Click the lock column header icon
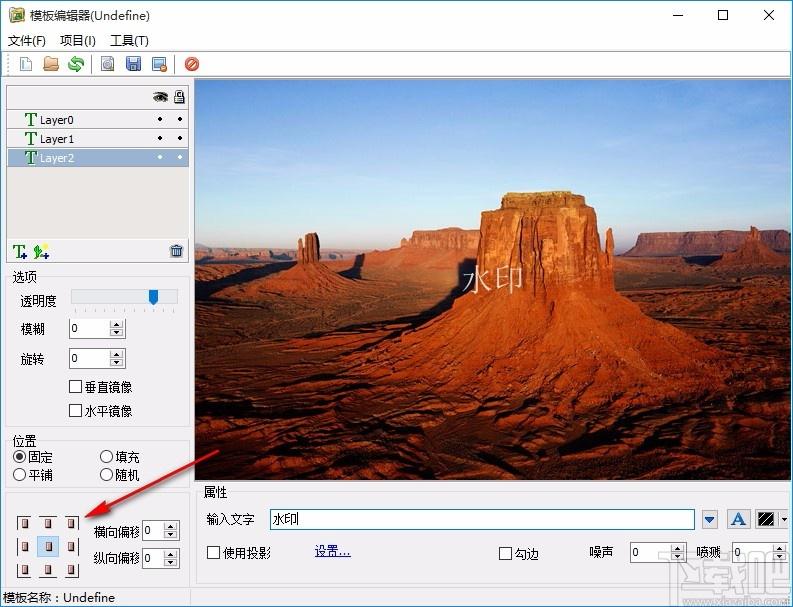The image size is (793, 607). pos(179,97)
